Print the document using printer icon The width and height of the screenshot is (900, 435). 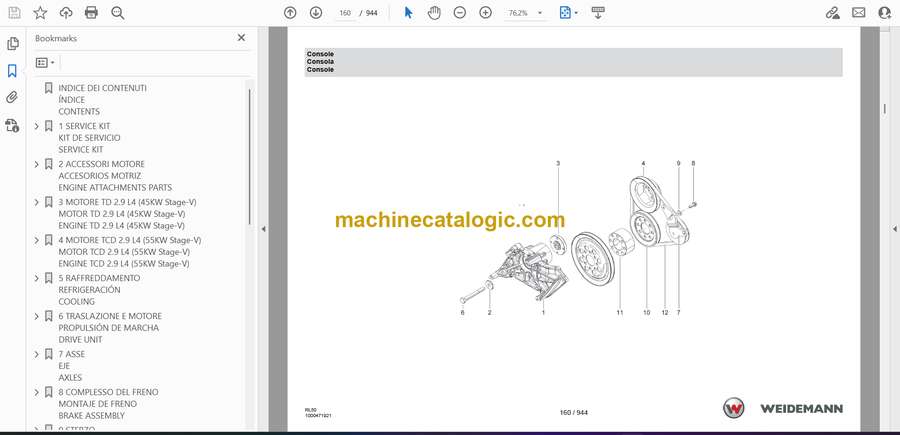pyautogui.click(x=92, y=13)
